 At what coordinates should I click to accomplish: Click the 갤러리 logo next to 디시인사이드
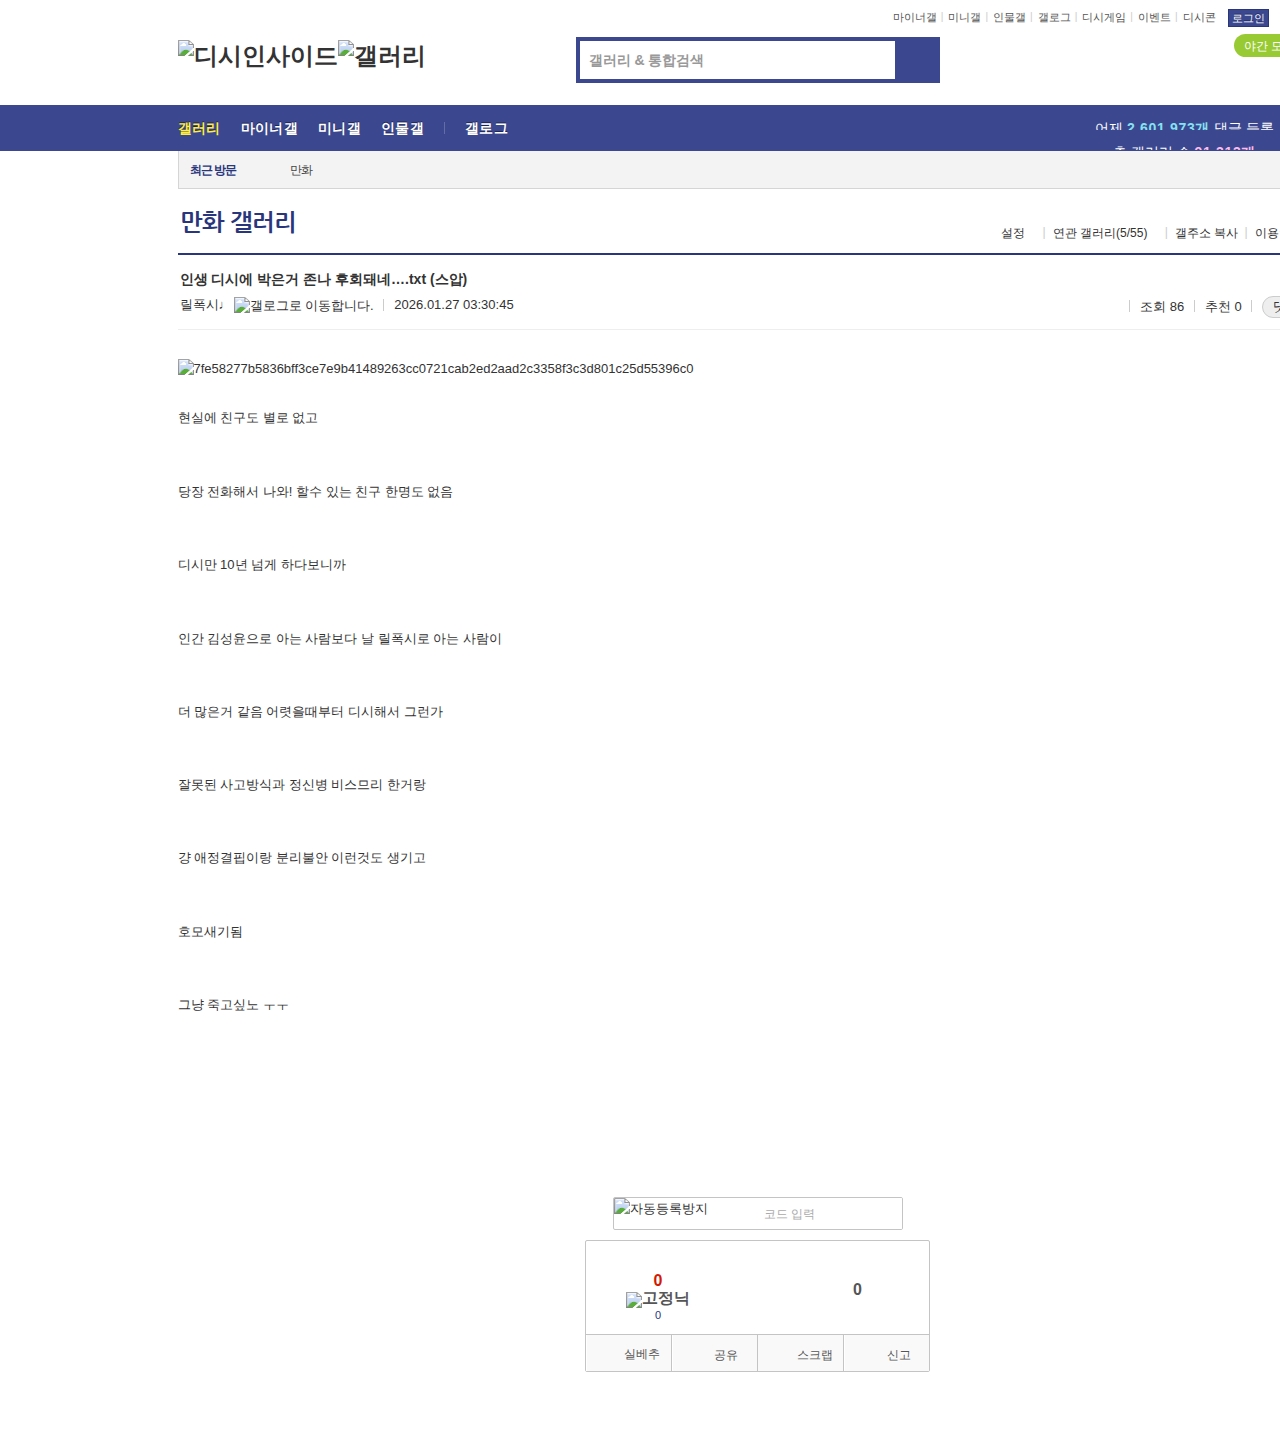381,56
